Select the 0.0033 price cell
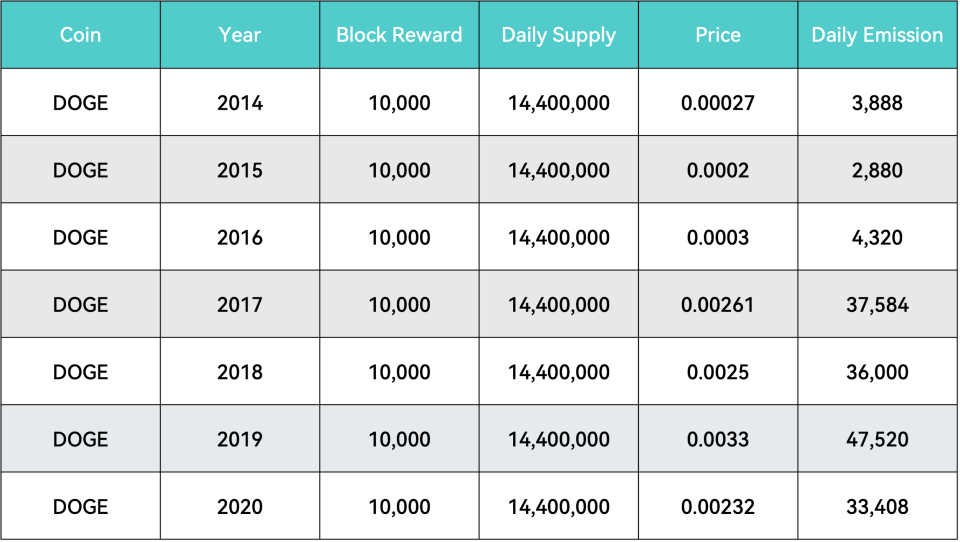 (718, 439)
